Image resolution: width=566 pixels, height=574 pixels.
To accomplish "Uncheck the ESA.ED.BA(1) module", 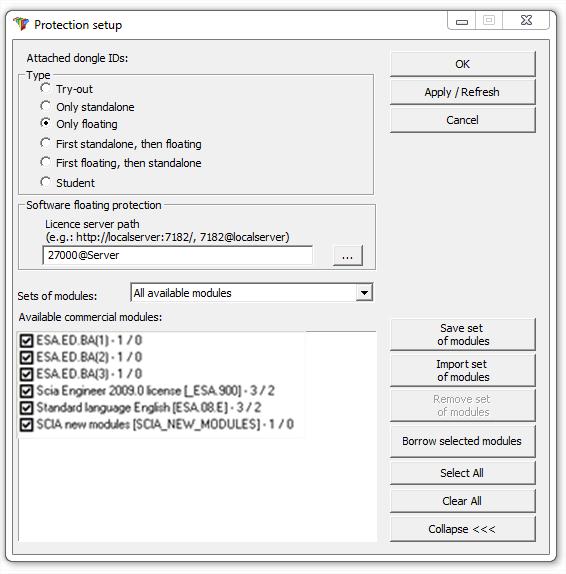I will point(26,340).
